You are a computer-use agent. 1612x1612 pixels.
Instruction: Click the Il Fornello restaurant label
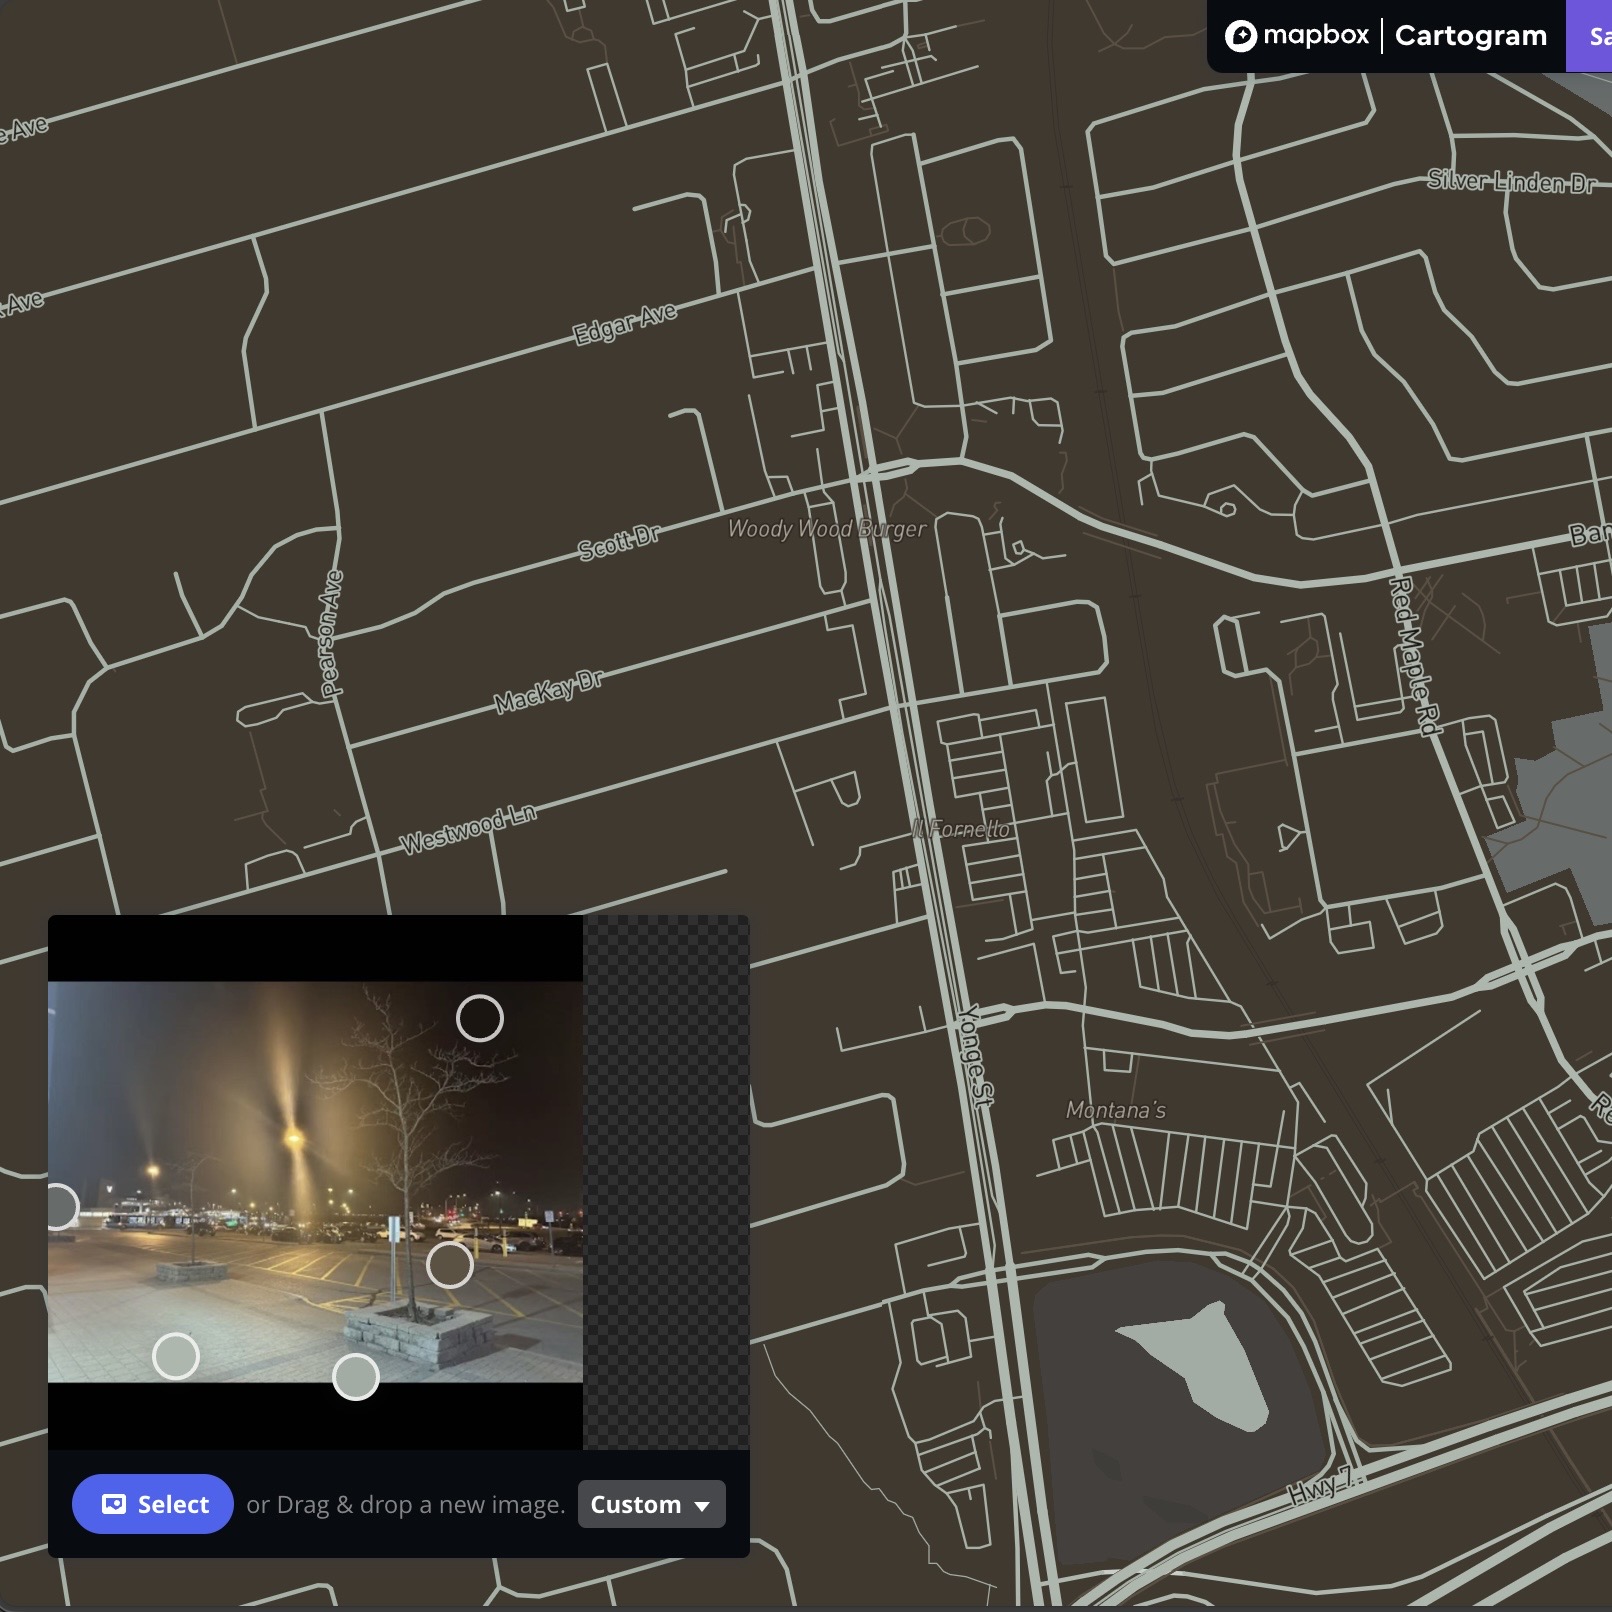pos(962,828)
